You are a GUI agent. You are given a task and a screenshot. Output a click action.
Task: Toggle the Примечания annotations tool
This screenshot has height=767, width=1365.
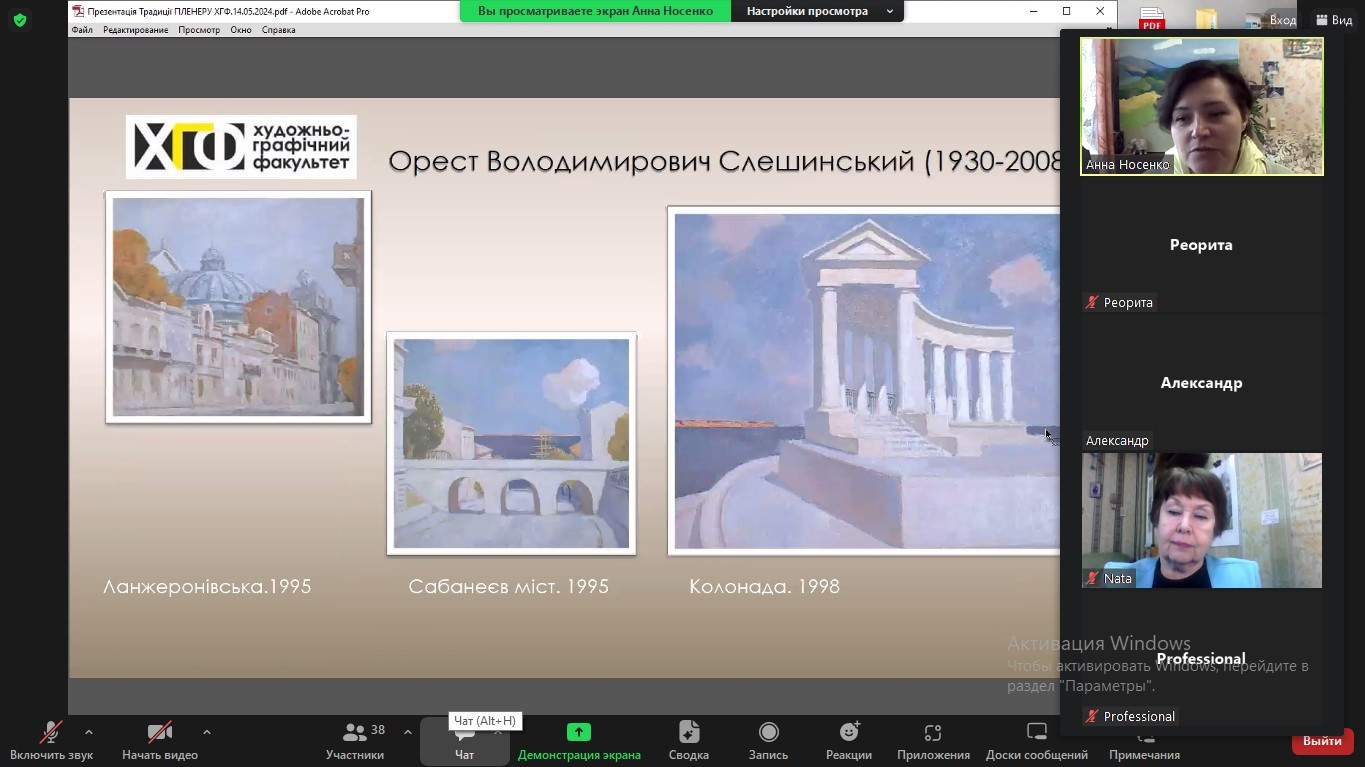point(1144,741)
